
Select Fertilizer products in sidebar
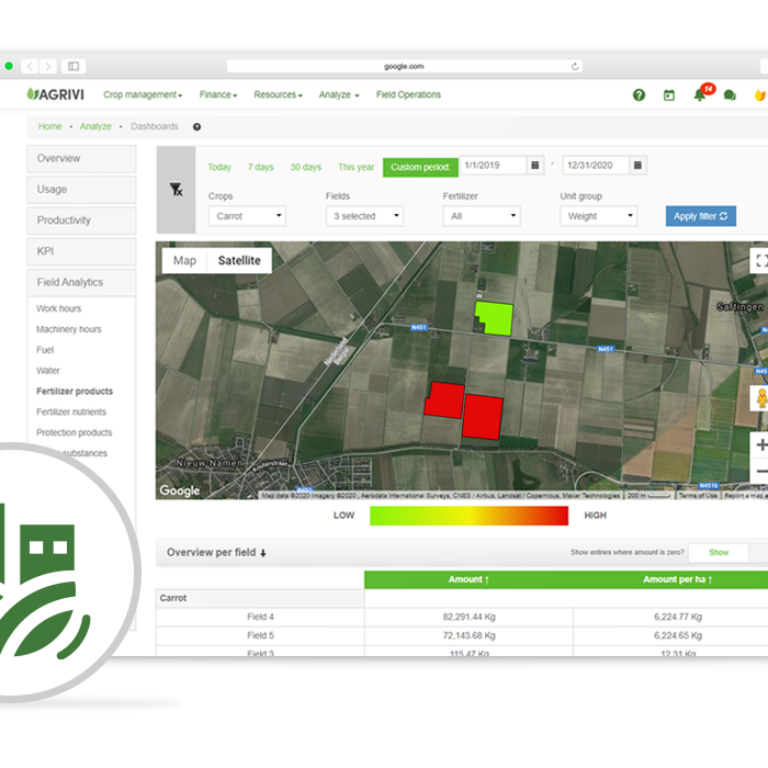(x=74, y=391)
